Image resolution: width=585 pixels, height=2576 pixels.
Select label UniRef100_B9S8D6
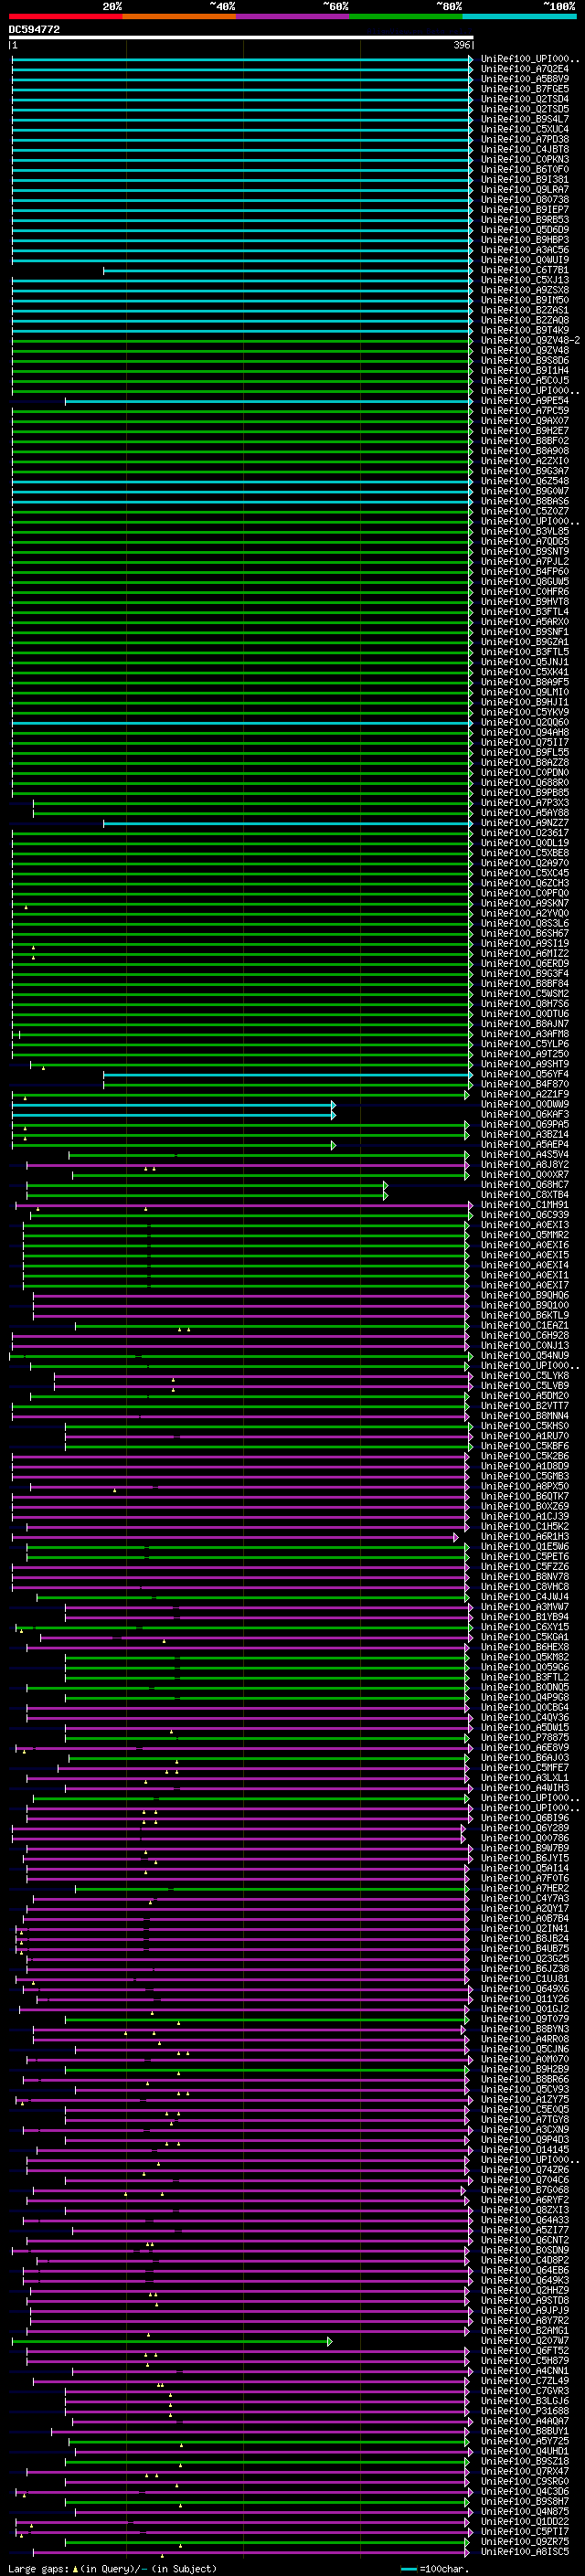(x=525, y=360)
